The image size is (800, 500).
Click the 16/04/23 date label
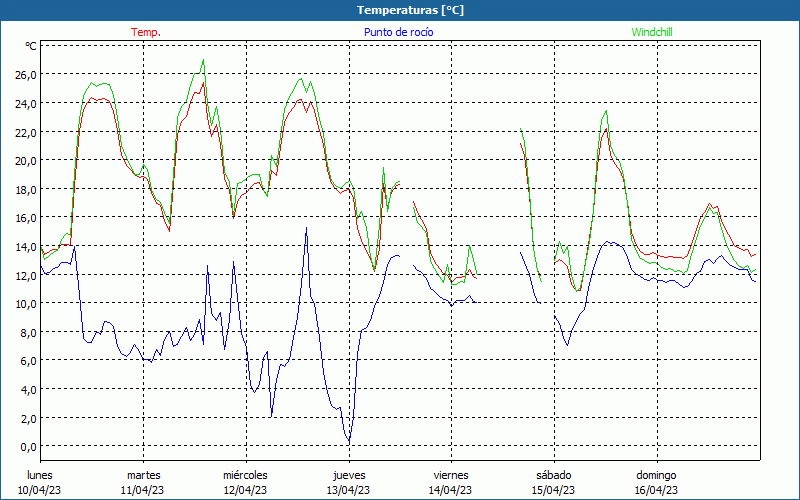[x=656, y=490]
